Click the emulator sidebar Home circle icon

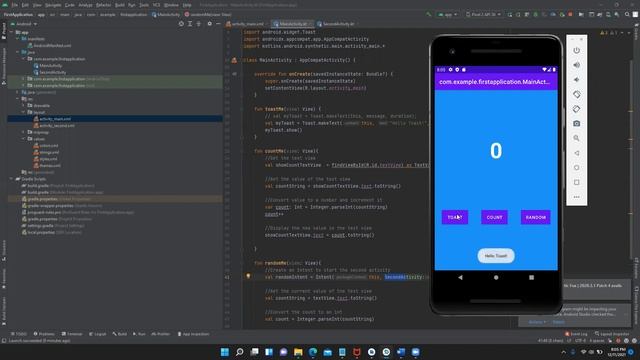pos(576,168)
